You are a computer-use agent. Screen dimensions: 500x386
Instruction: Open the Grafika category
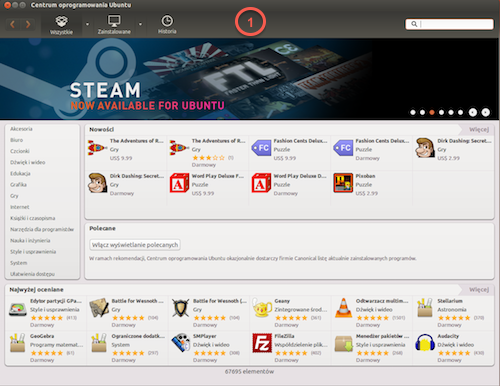[18, 185]
